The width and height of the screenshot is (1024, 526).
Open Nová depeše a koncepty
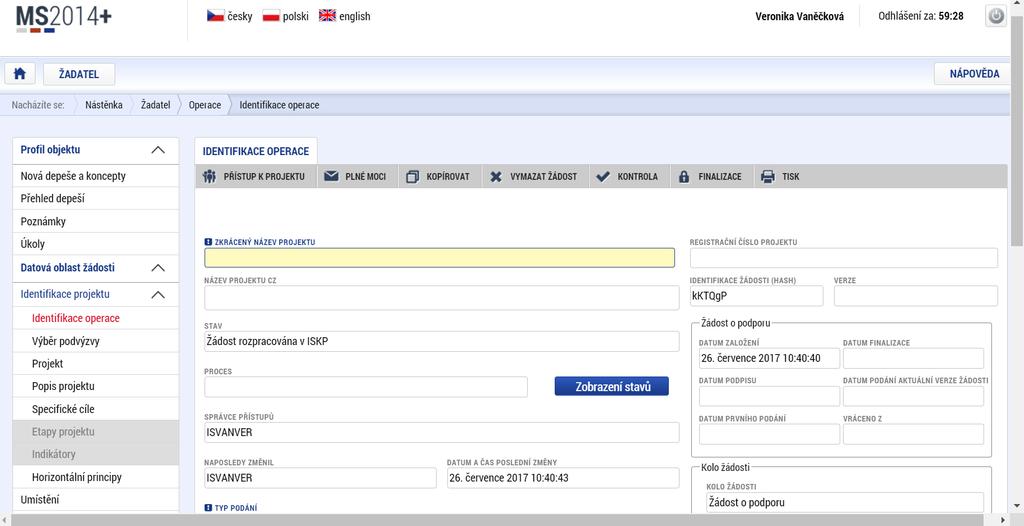(95, 176)
